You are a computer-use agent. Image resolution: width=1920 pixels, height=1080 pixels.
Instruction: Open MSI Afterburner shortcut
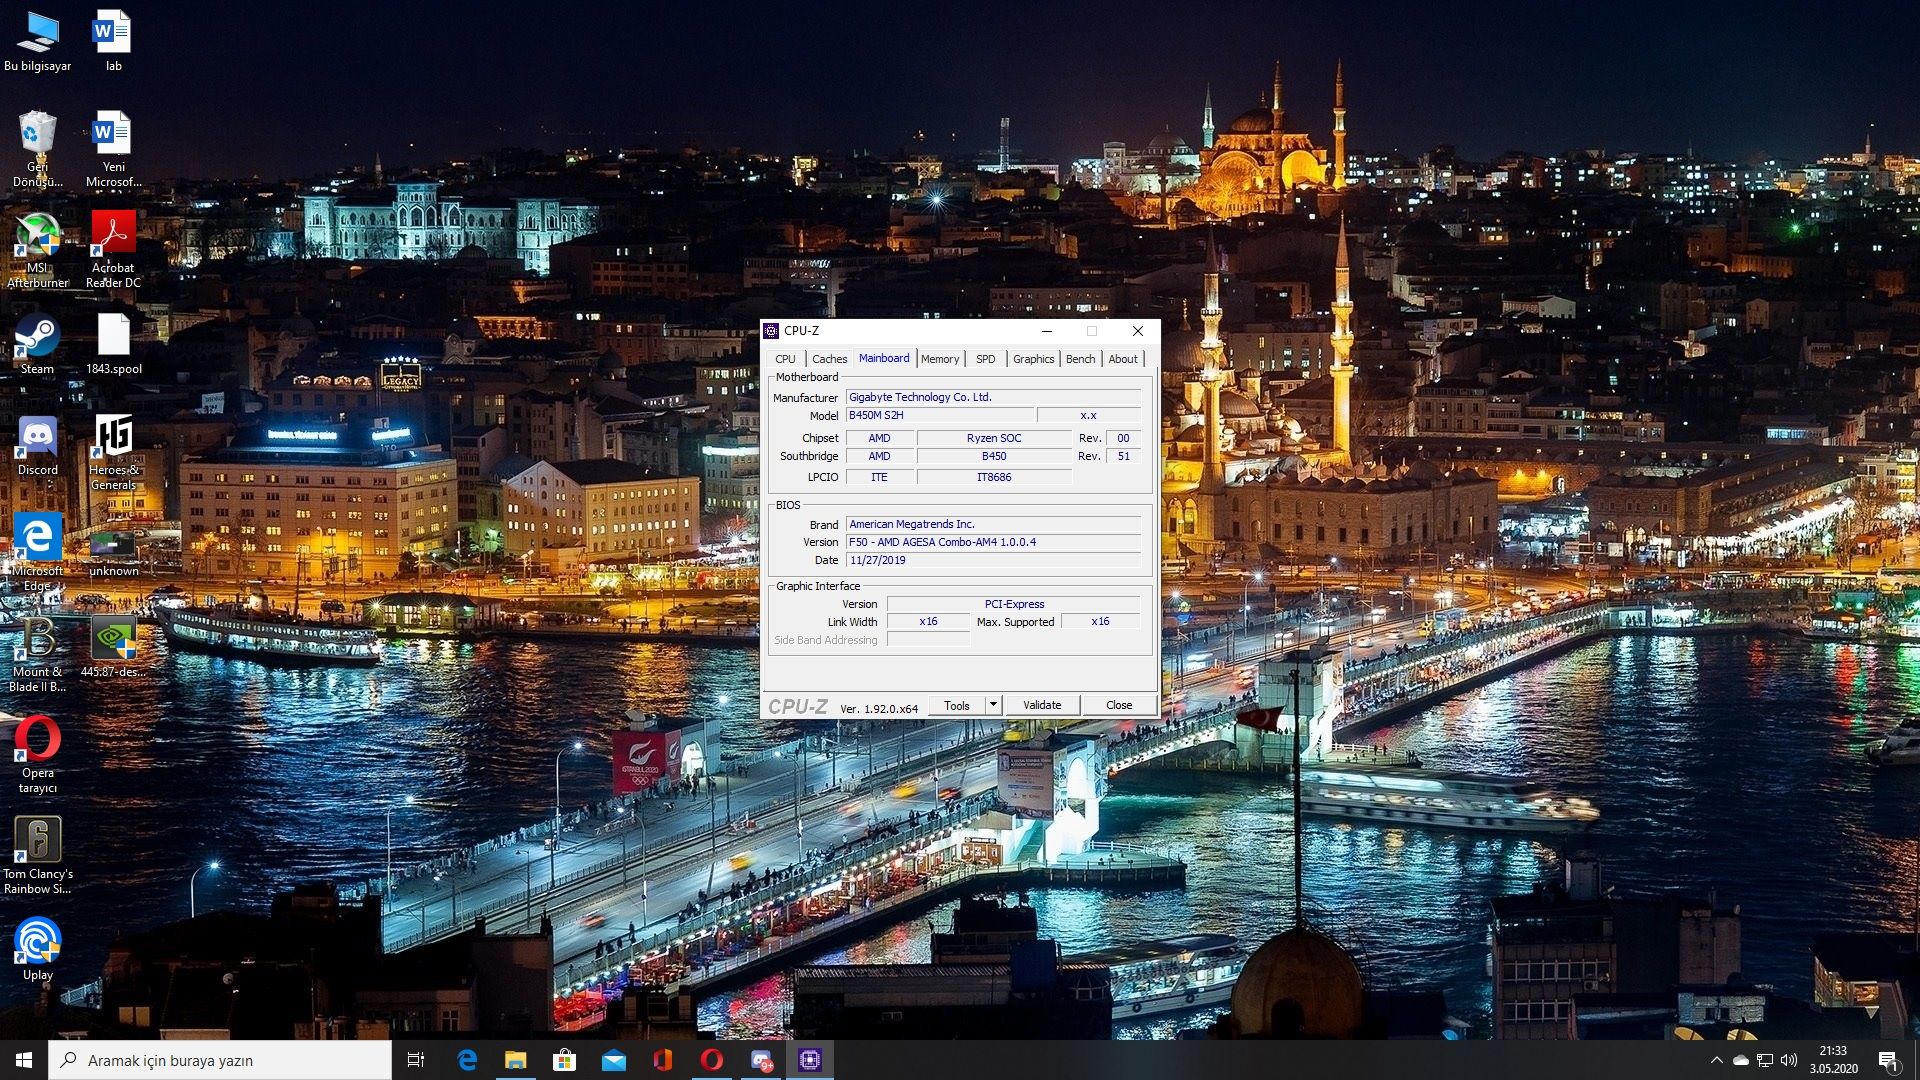coord(37,238)
